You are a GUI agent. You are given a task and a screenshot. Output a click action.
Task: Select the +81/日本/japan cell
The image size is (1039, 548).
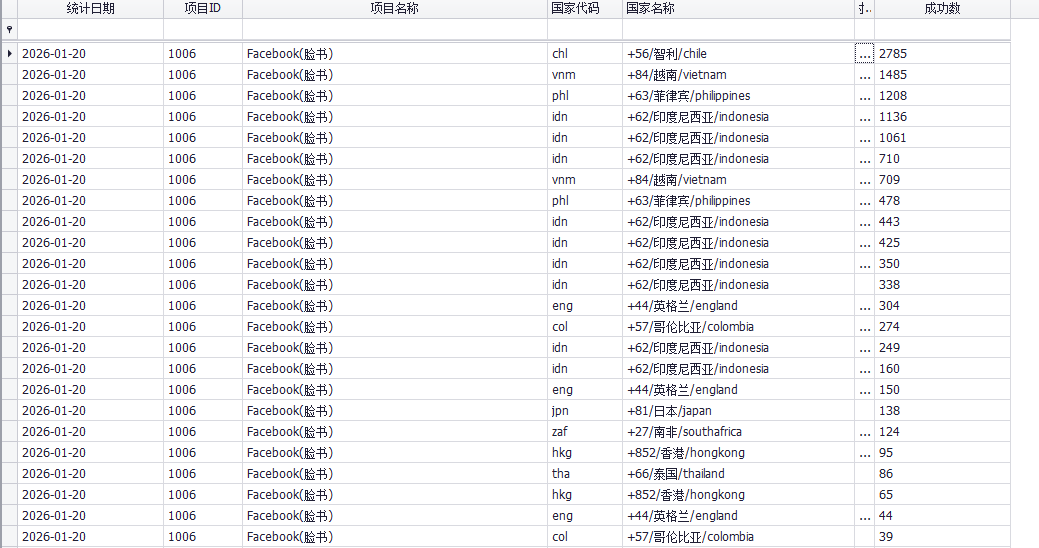click(x=738, y=411)
